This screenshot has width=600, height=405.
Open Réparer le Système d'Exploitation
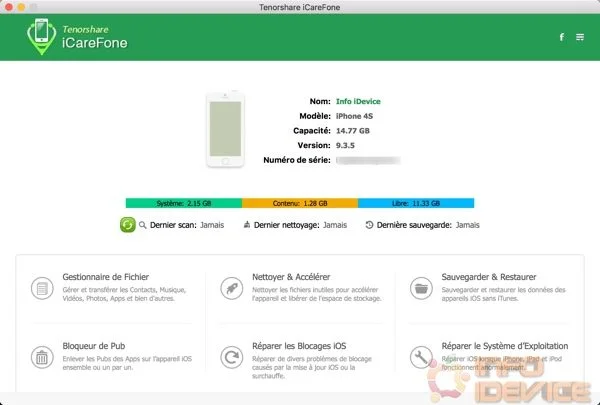[505, 346]
